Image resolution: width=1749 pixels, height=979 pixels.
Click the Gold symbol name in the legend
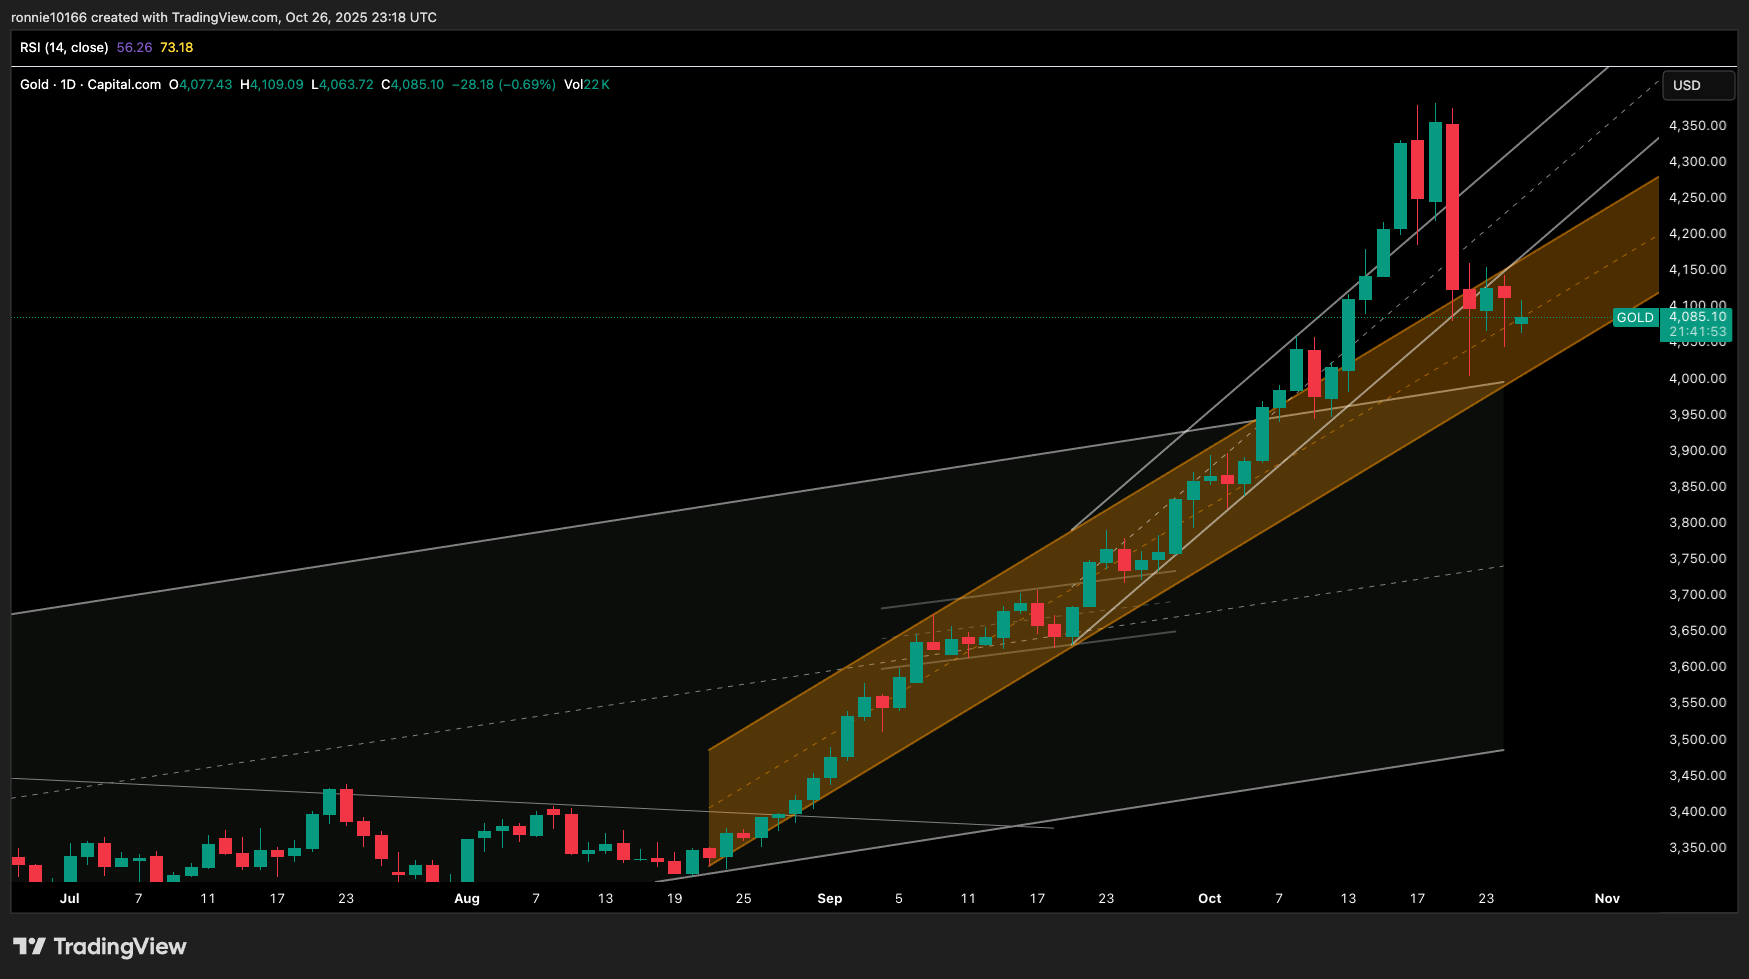click(33, 85)
